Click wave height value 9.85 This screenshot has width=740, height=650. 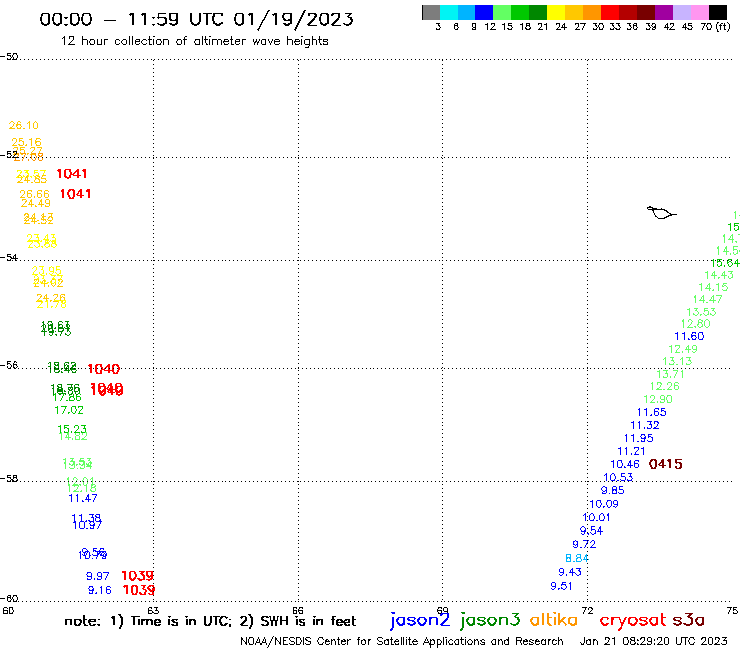pos(613,490)
